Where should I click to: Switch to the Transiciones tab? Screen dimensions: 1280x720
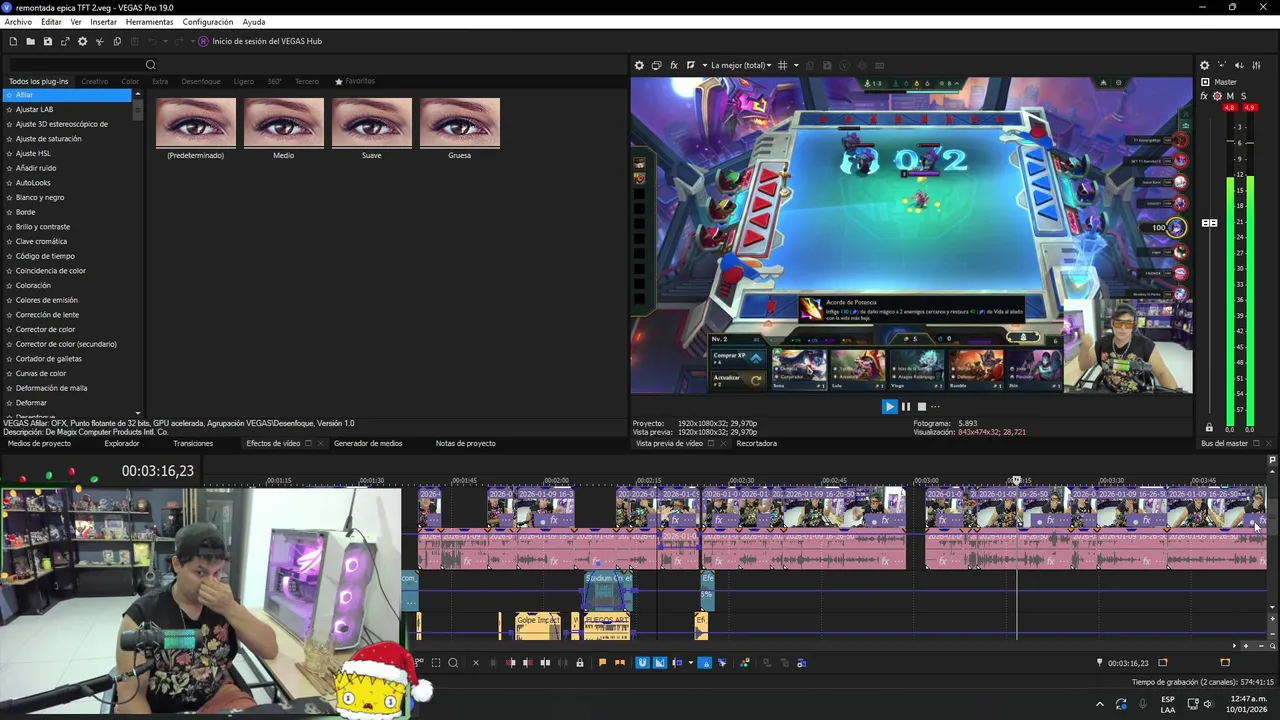click(193, 443)
